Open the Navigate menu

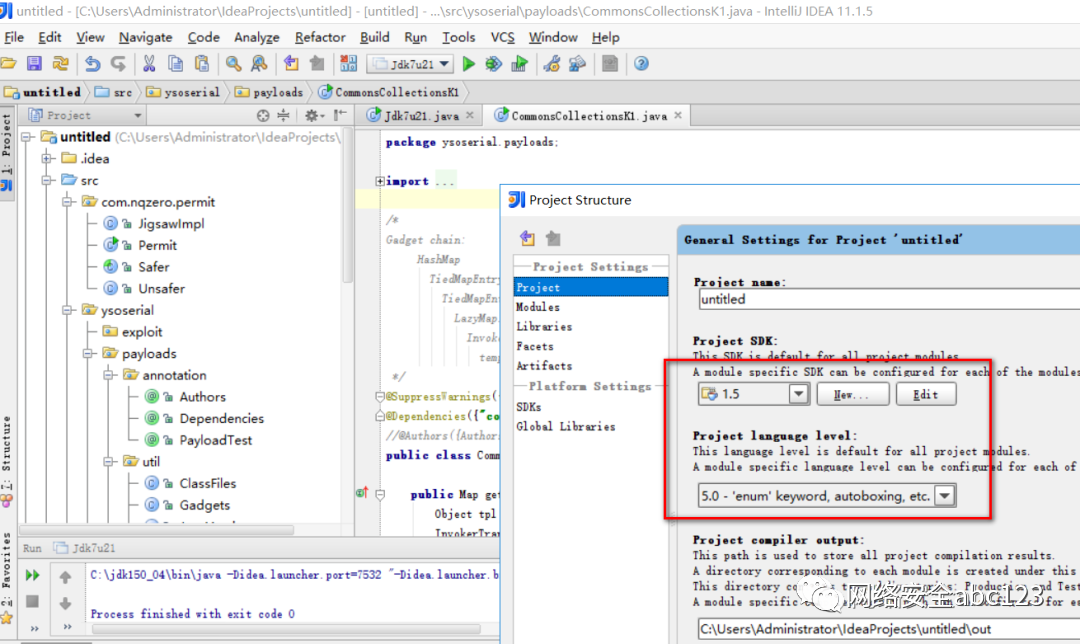click(x=145, y=37)
